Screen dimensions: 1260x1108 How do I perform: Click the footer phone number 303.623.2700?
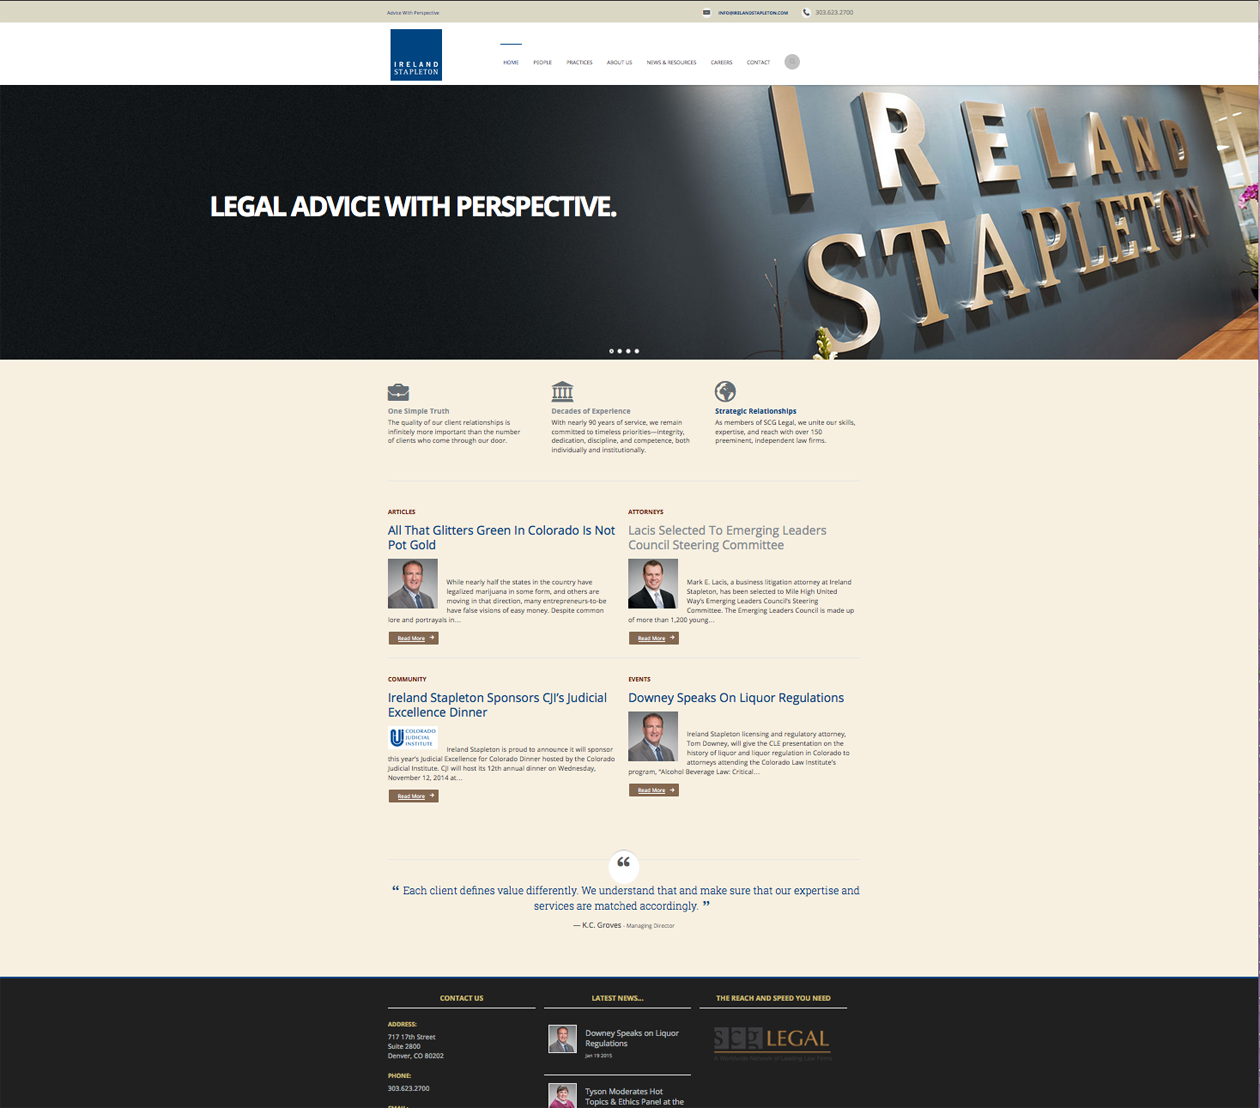click(408, 1088)
